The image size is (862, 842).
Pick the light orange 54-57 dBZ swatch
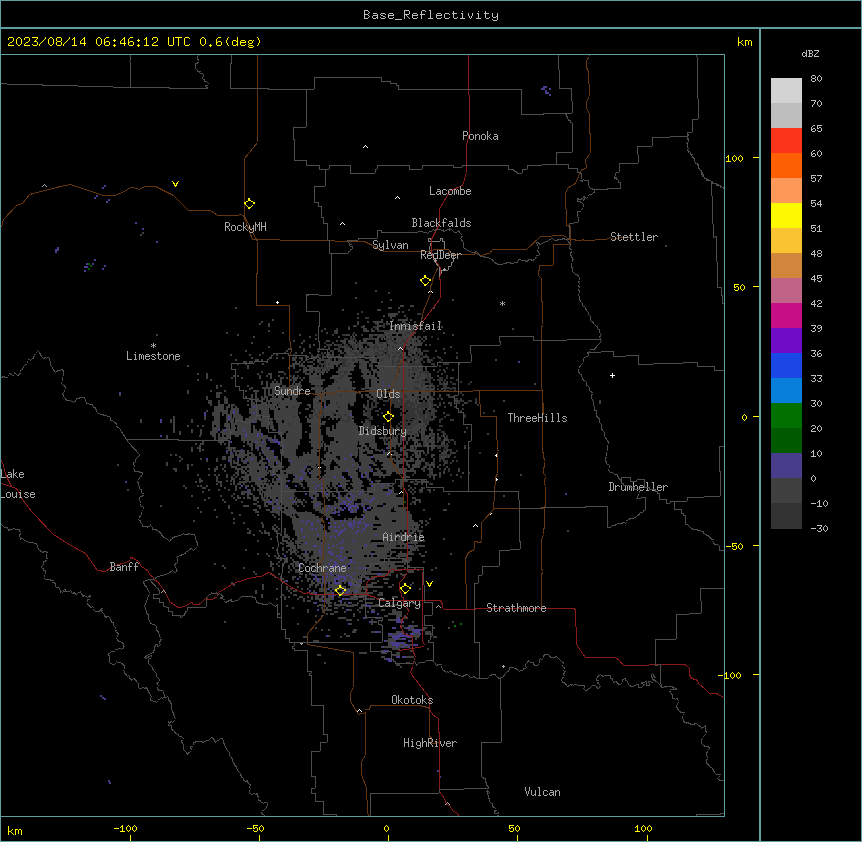tap(786, 191)
